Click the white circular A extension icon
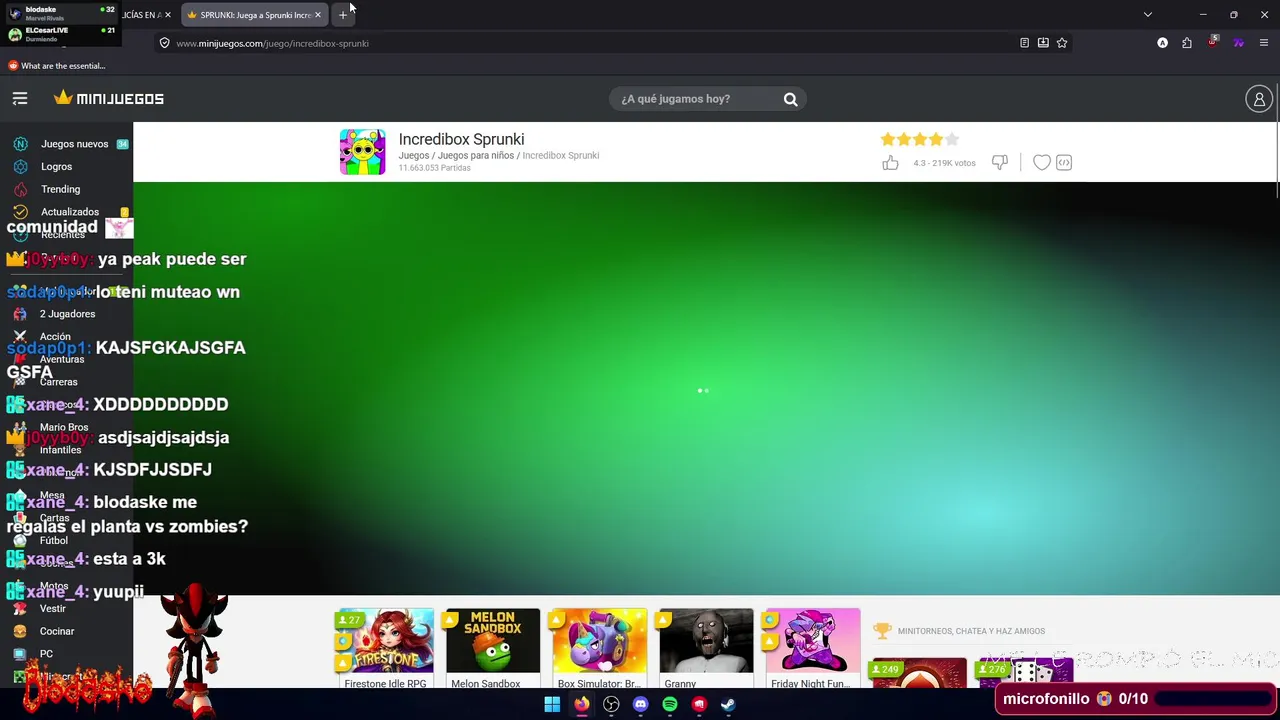Image resolution: width=1280 pixels, height=720 pixels. pos(1162,43)
